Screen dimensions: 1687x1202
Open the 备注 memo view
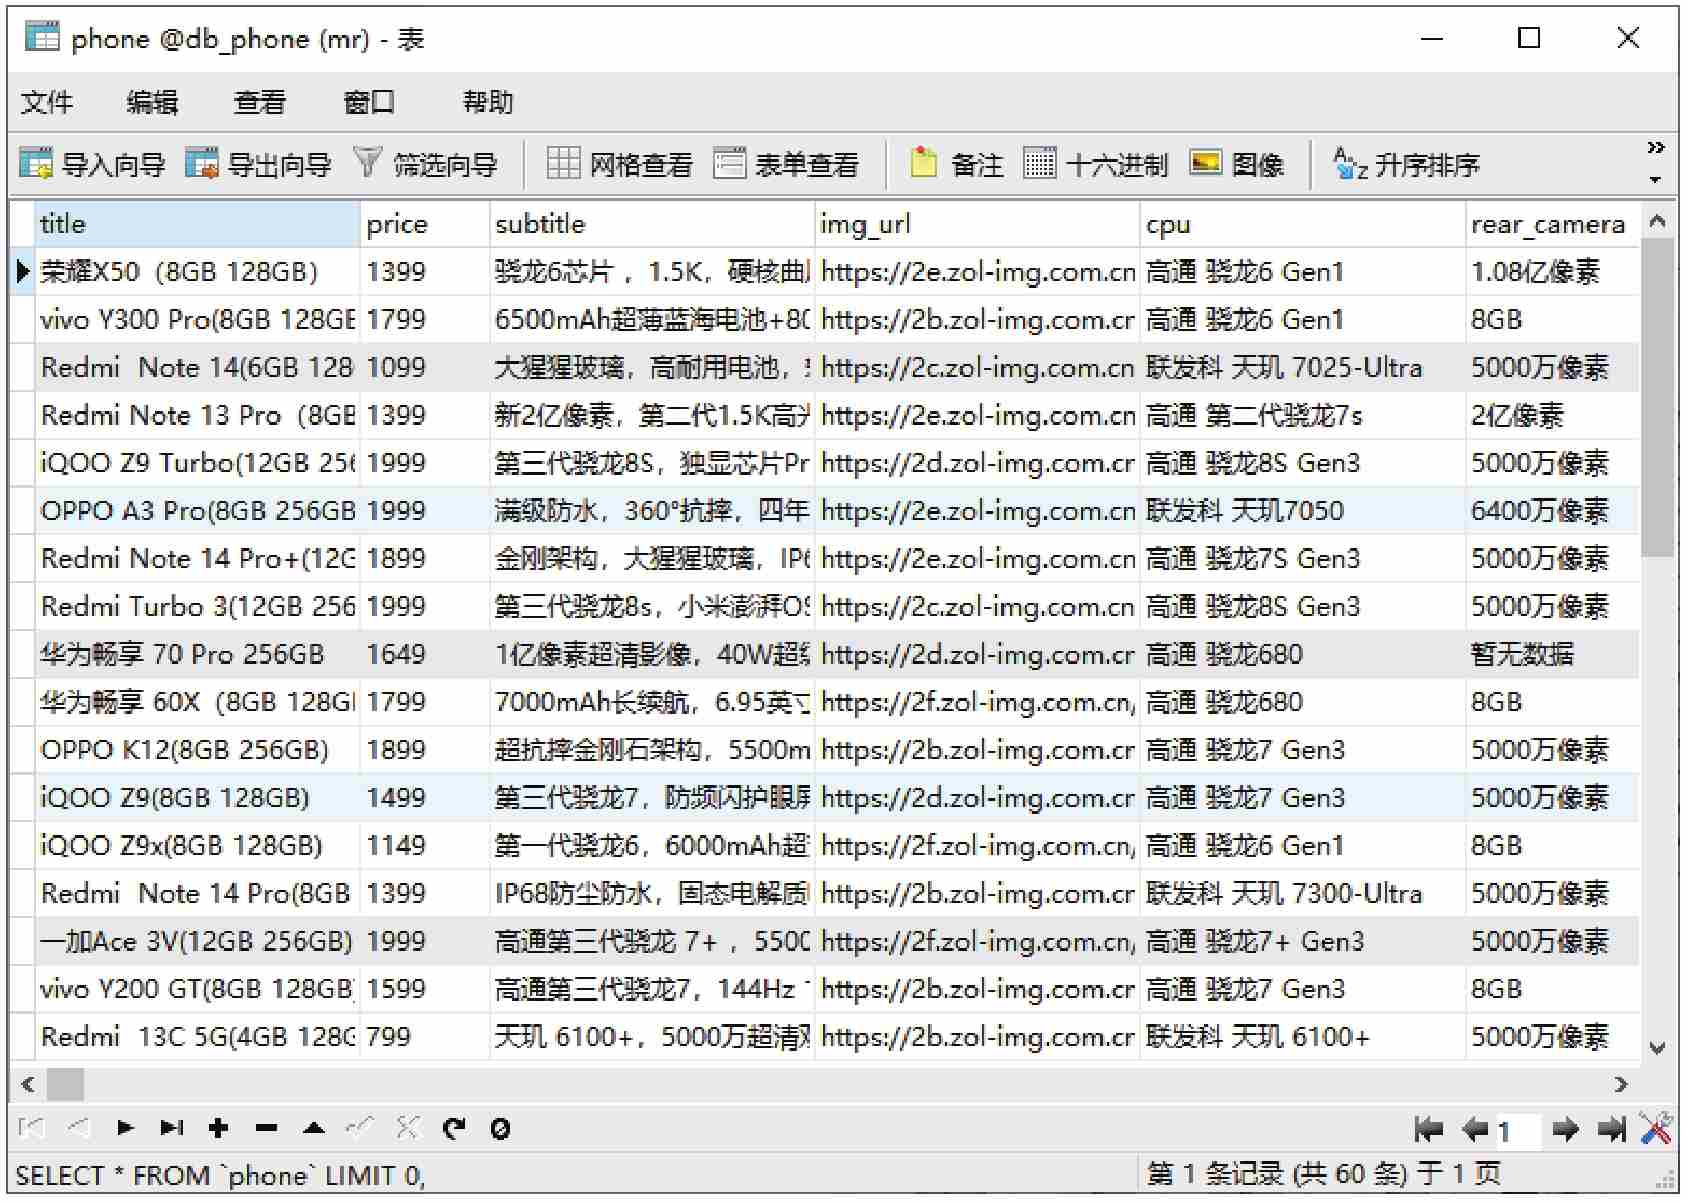[x=956, y=164]
